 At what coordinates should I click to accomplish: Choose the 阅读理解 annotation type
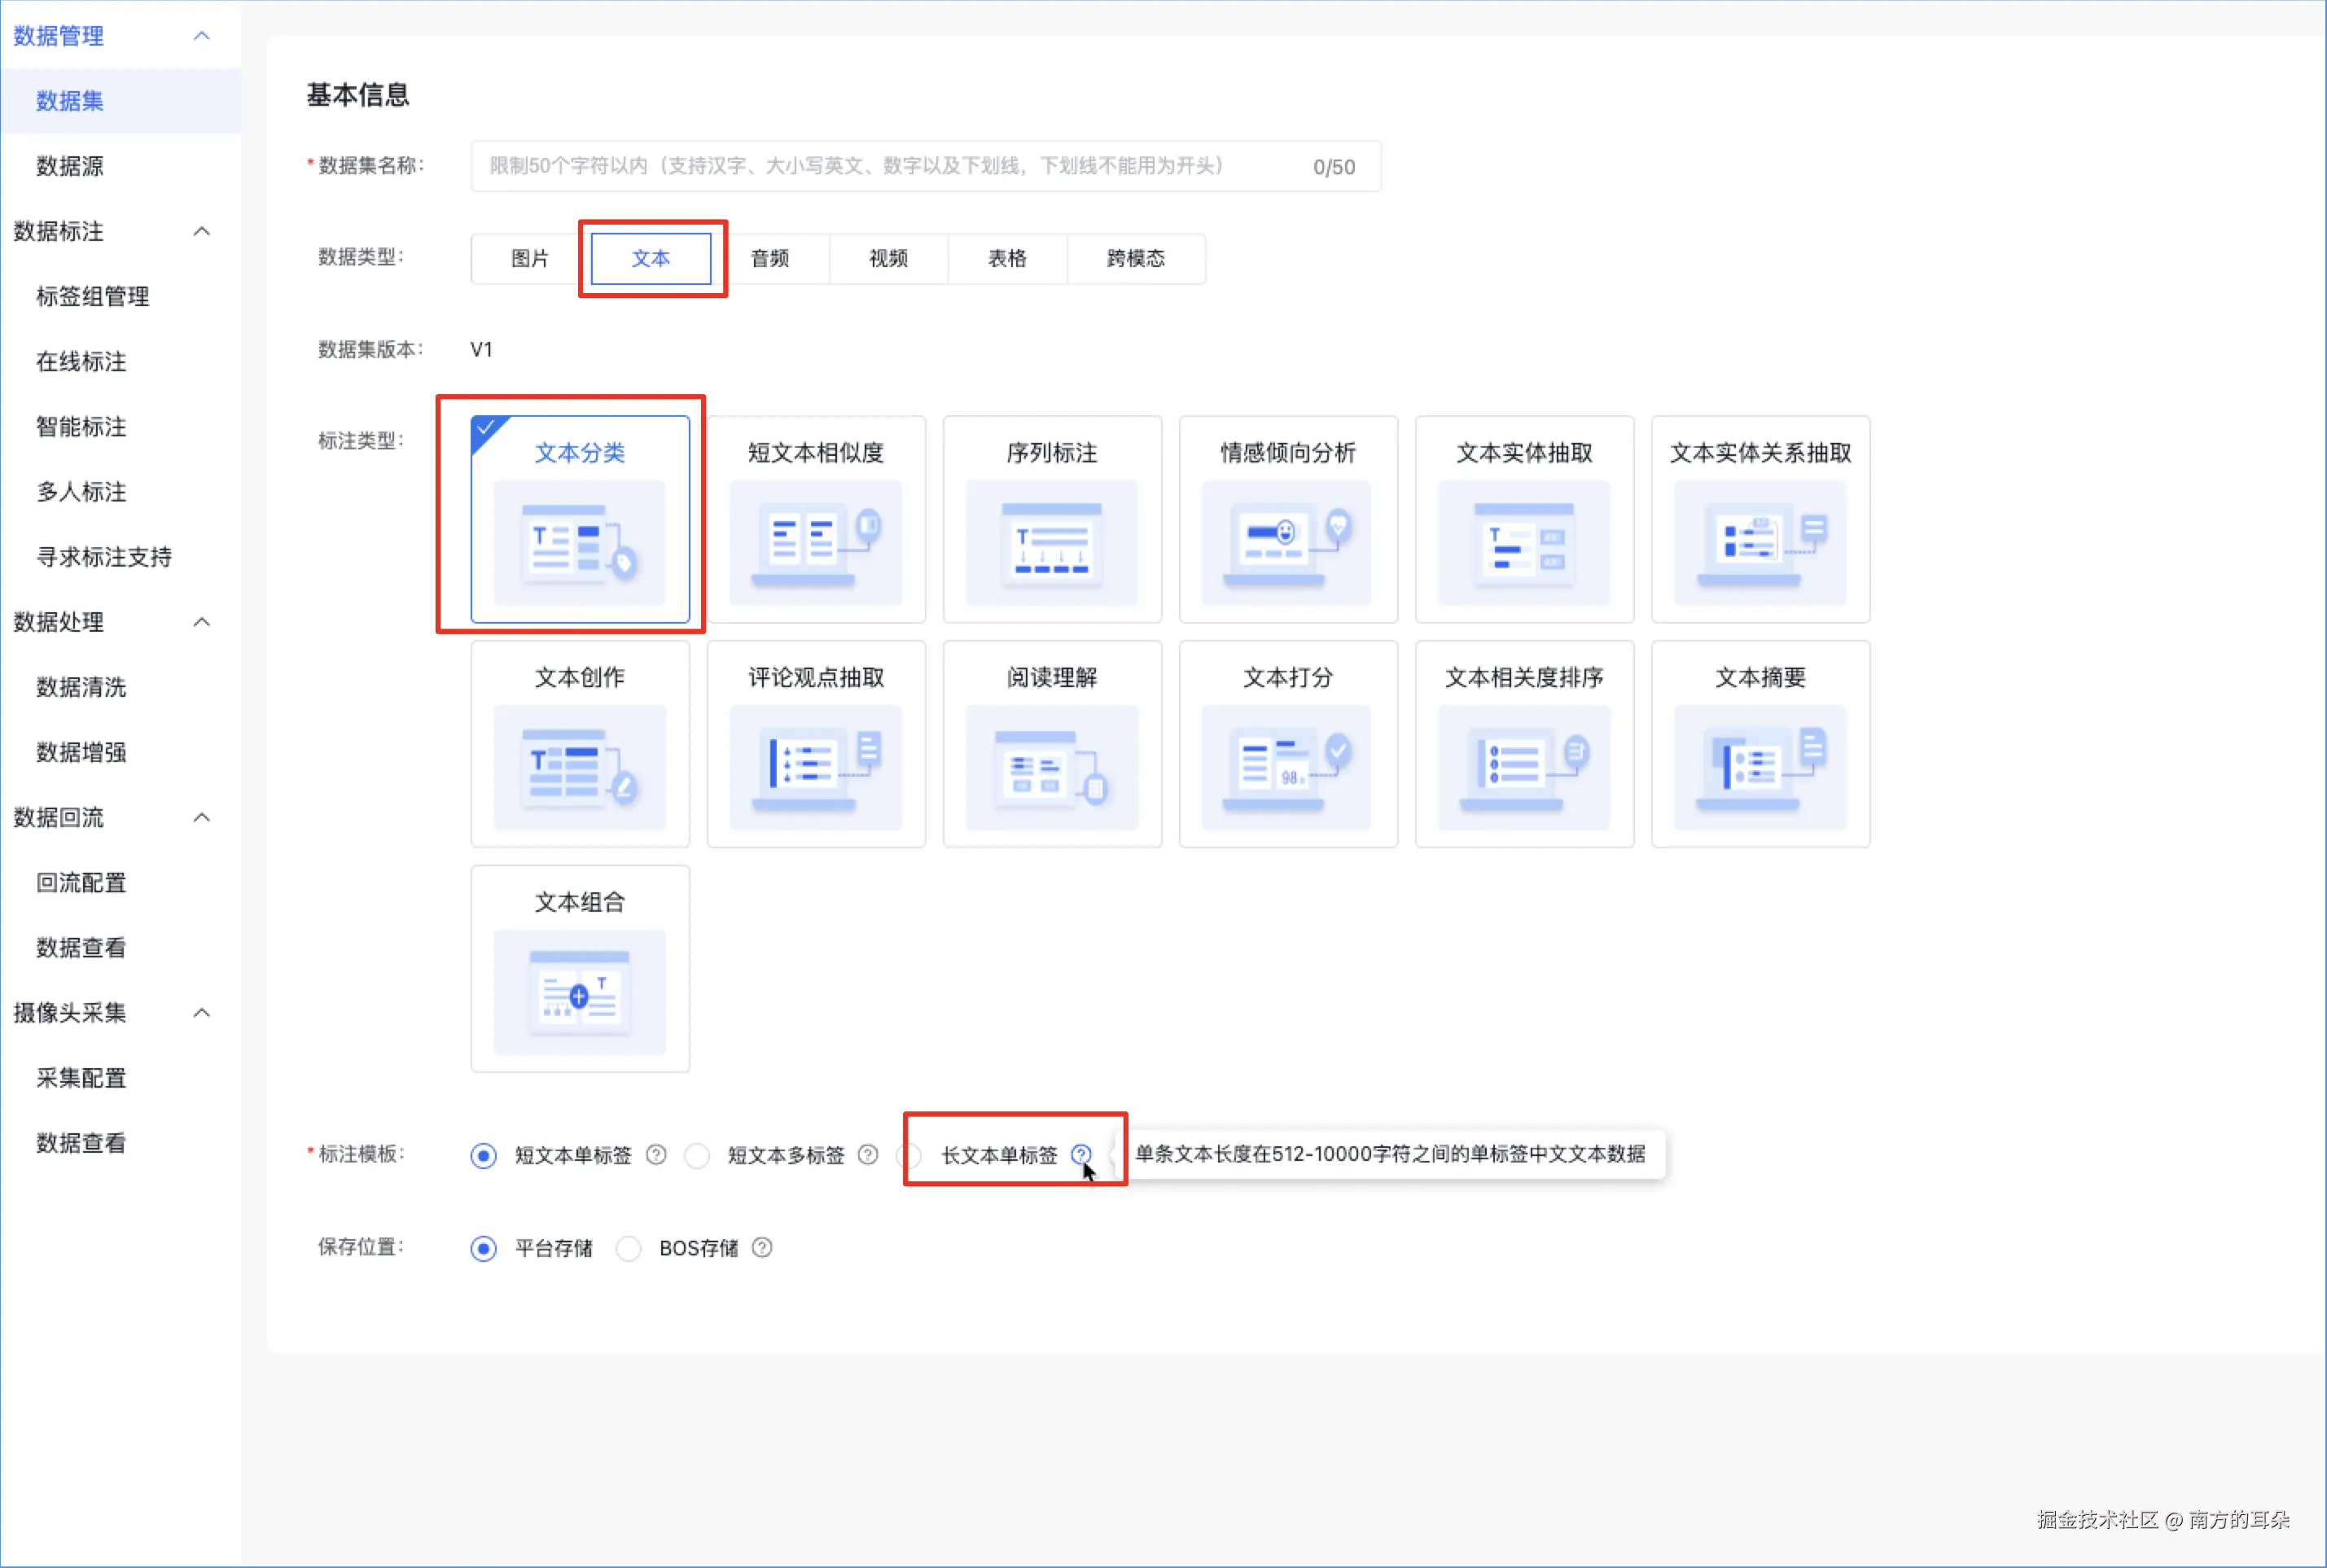[1052, 744]
